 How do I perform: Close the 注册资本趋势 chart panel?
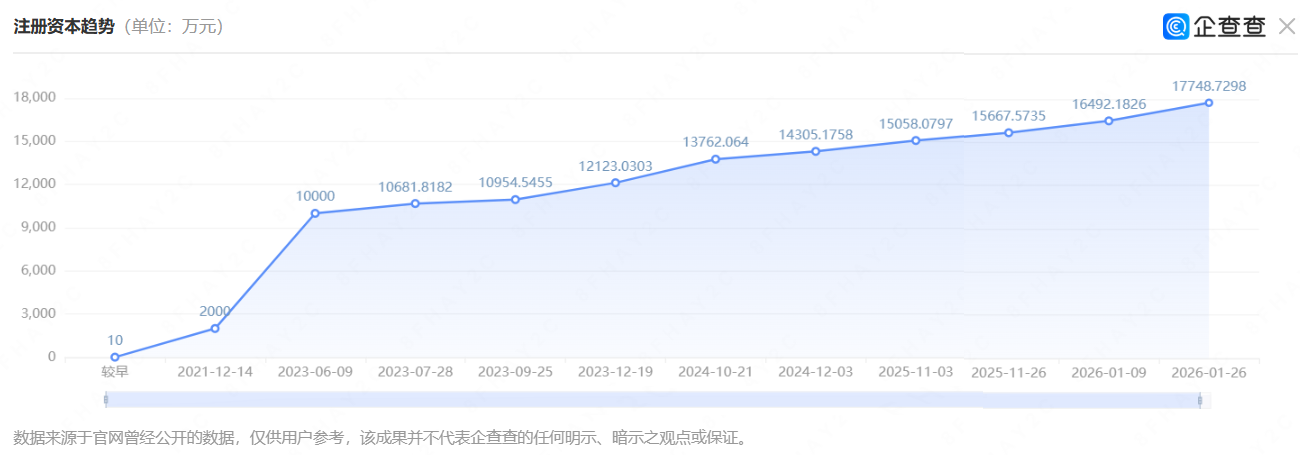point(1286,27)
